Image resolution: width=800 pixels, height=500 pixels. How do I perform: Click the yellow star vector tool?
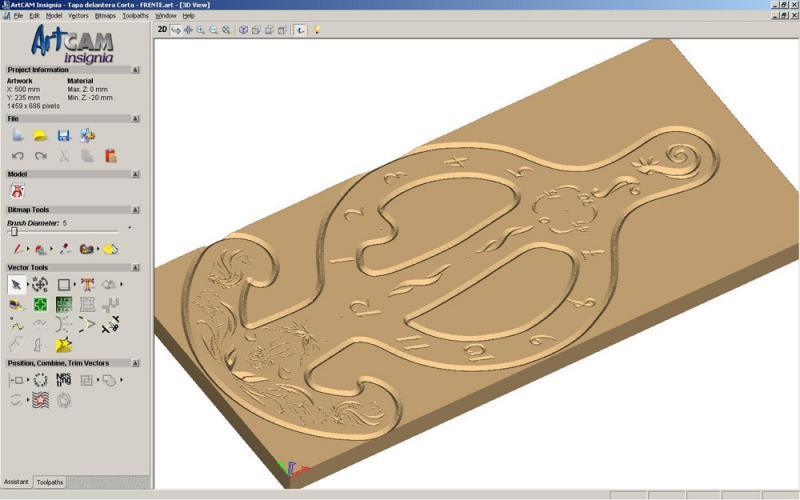(x=63, y=344)
